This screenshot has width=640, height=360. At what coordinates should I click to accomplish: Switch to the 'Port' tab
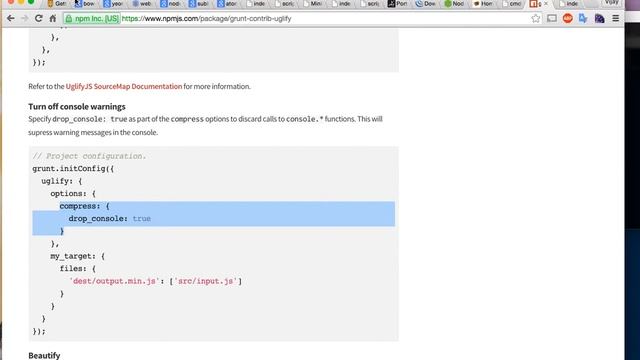398,4
